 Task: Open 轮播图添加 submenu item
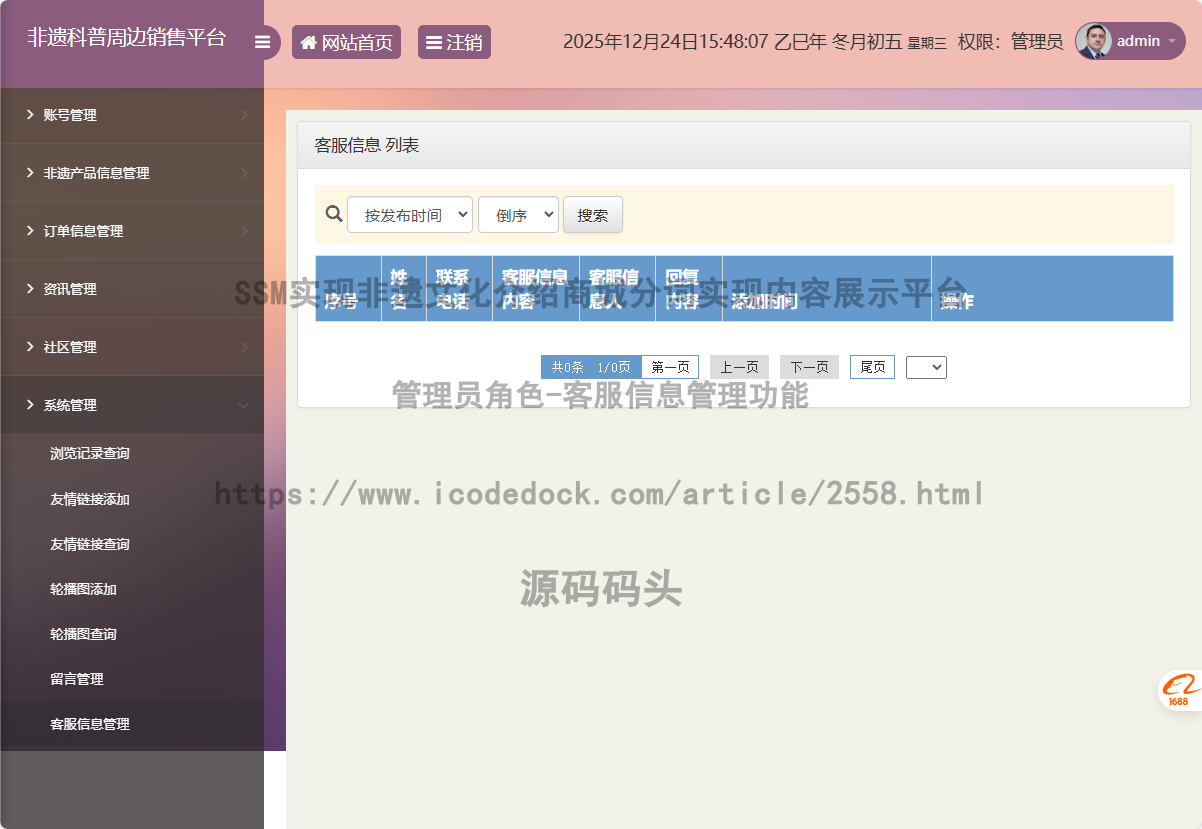[84, 589]
